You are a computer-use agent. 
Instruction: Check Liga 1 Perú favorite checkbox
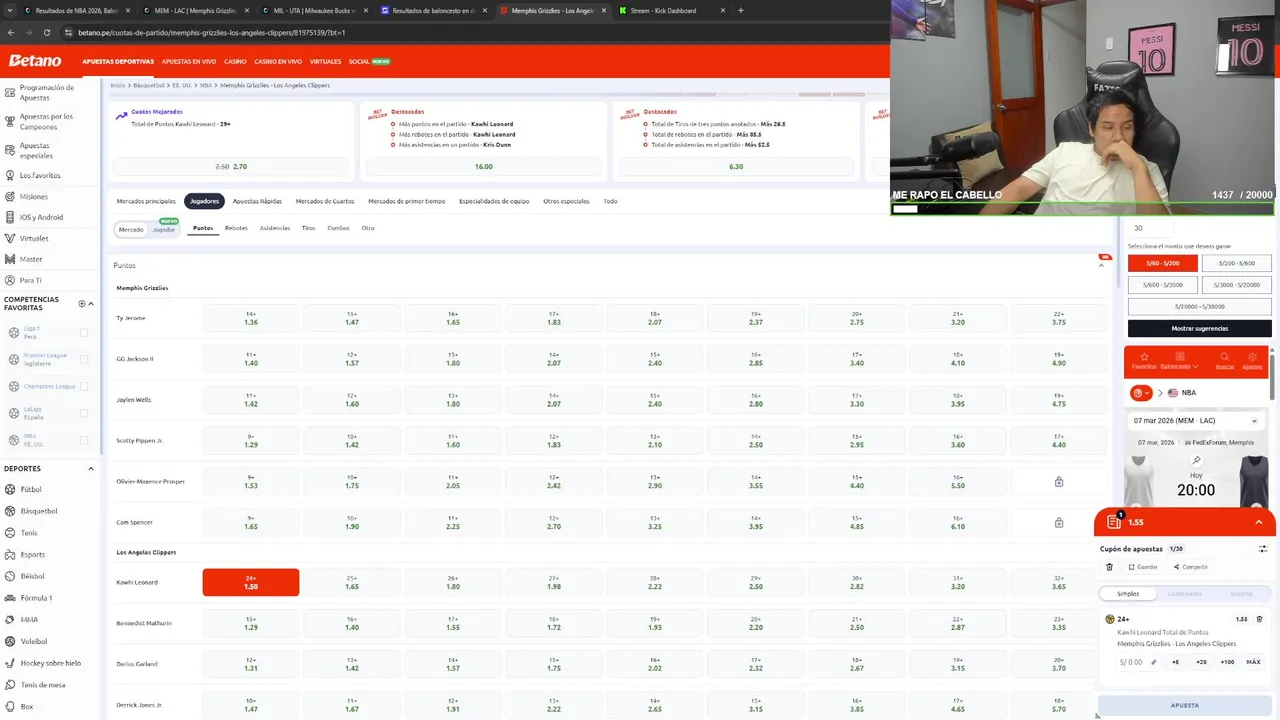coord(84,332)
